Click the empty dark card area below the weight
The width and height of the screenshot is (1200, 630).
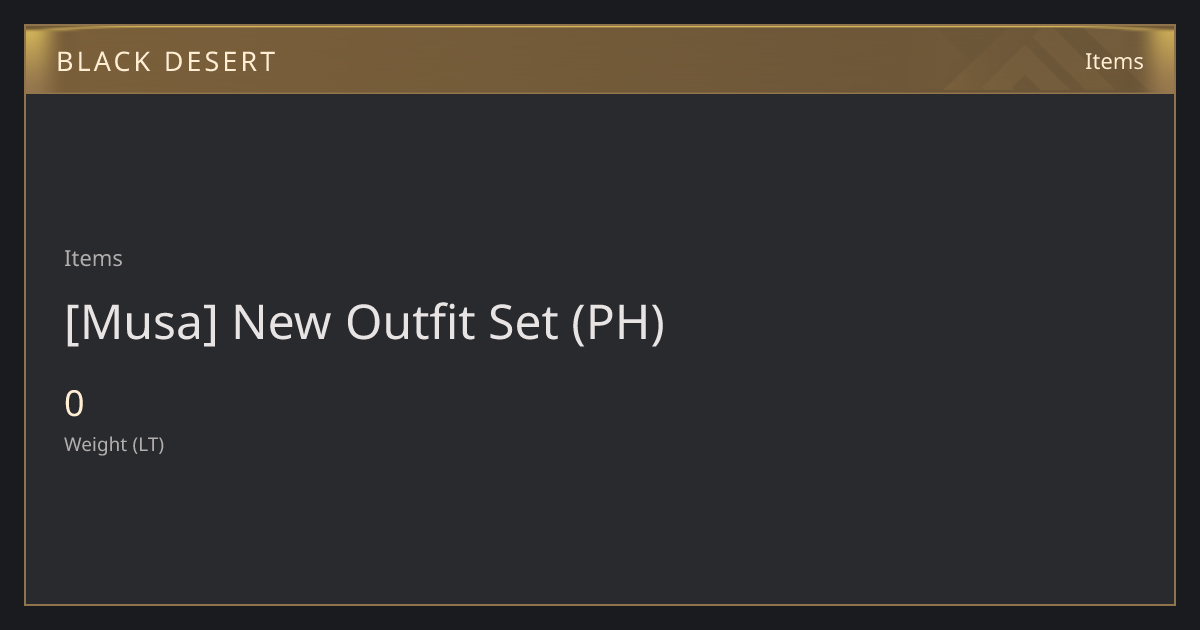point(600,530)
